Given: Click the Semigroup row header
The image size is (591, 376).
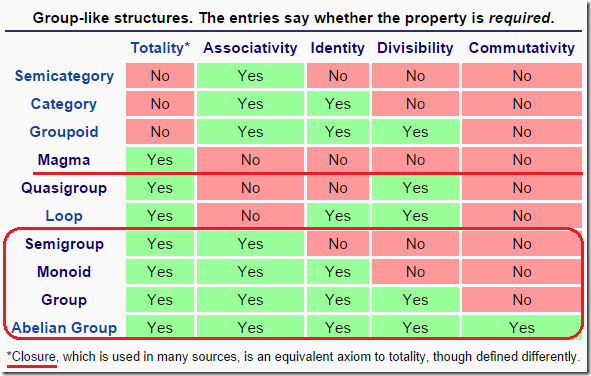Looking at the screenshot, I should [x=64, y=244].
